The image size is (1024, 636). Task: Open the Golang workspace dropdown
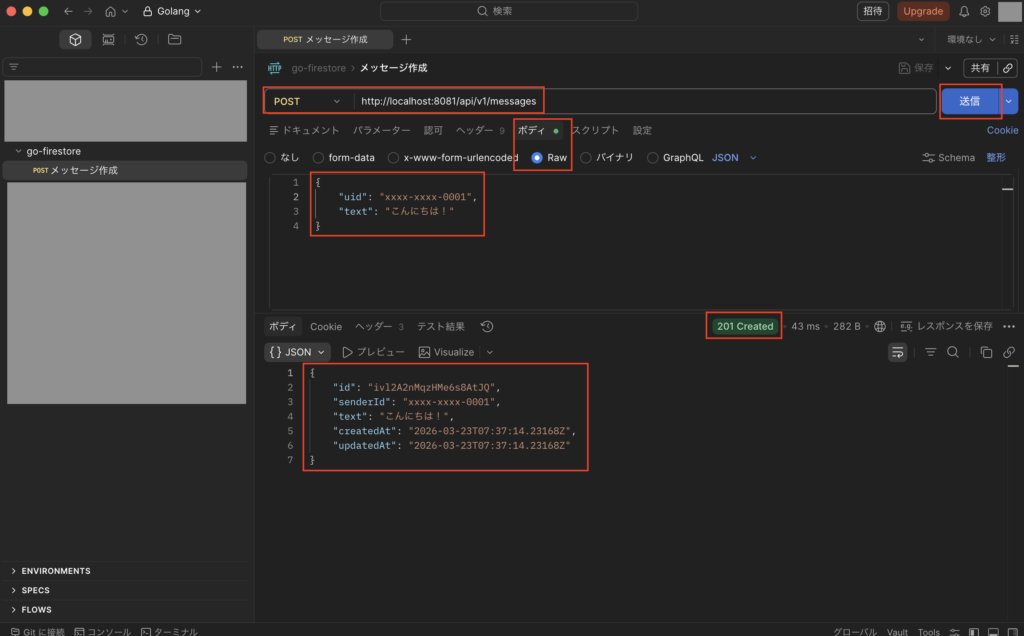(x=171, y=11)
